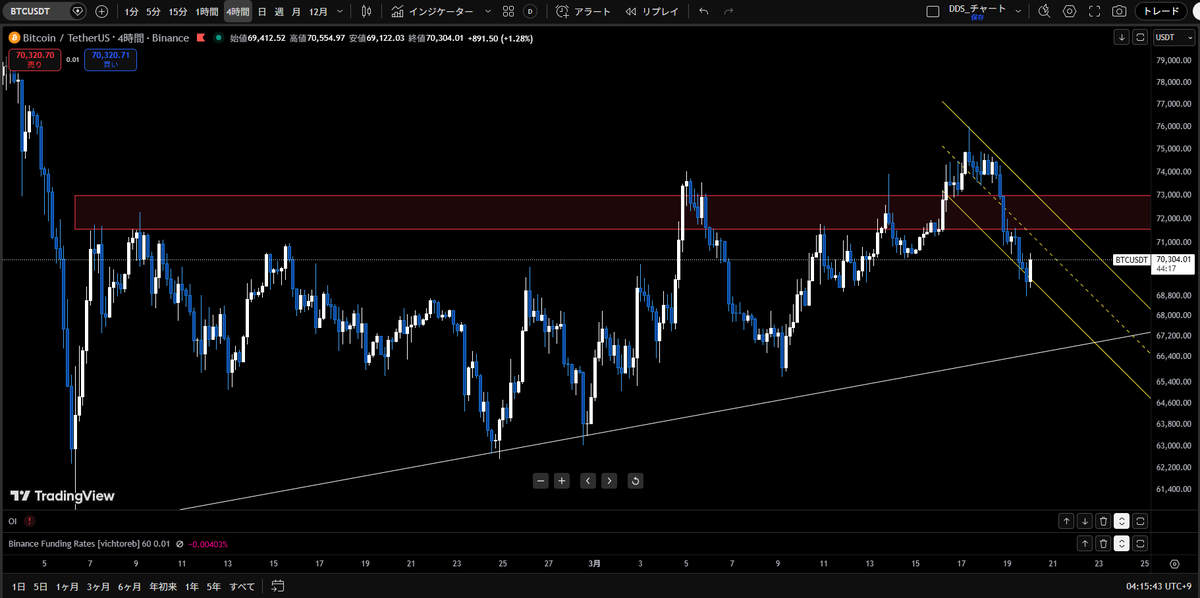
Task: Move the OI pane down
Action: tap(1085, 521)
